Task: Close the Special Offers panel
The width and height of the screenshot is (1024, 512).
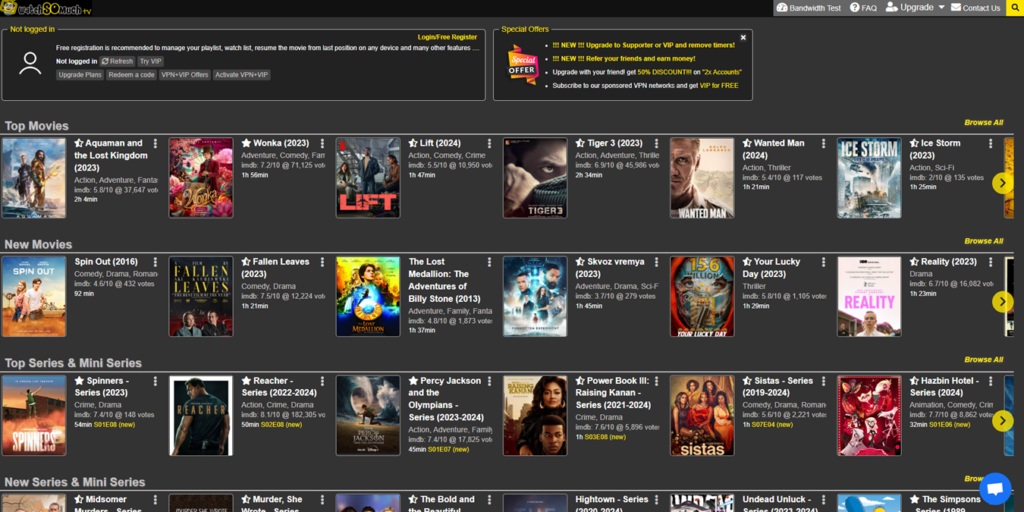Action: [743, 38]
